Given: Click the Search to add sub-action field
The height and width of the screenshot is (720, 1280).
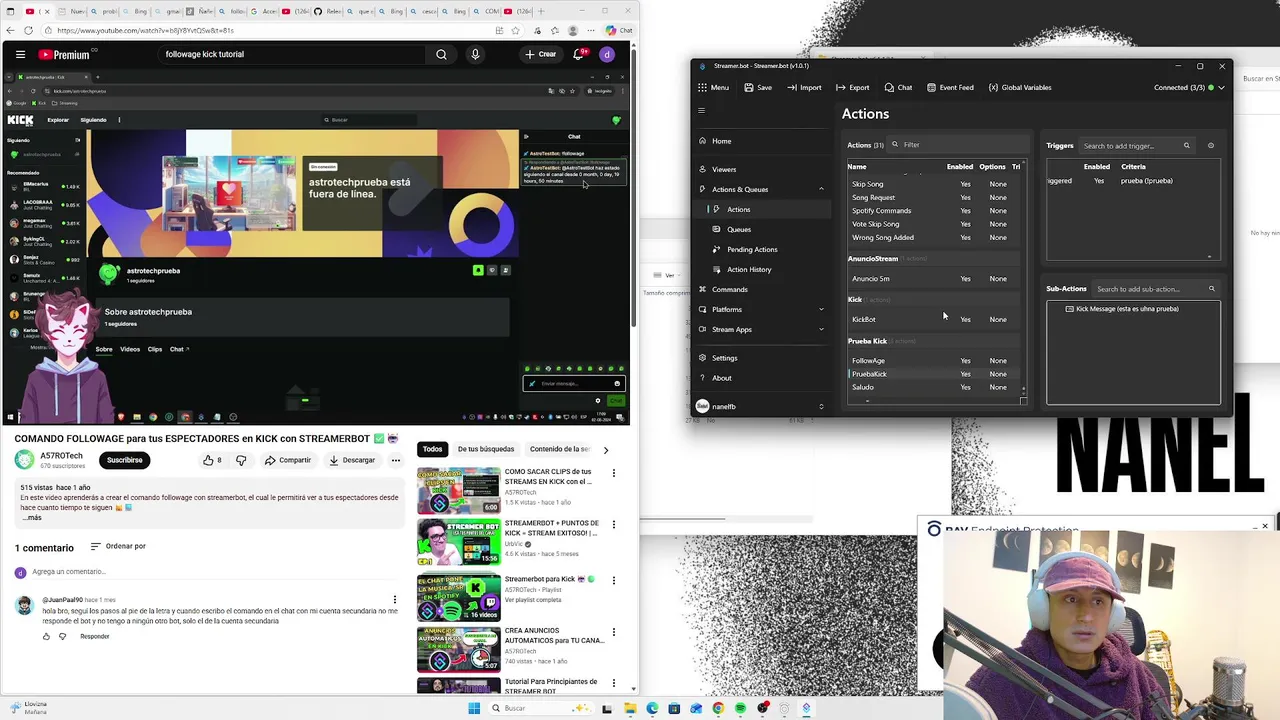Looking at the screenshot, I should tap(1155, 289).
